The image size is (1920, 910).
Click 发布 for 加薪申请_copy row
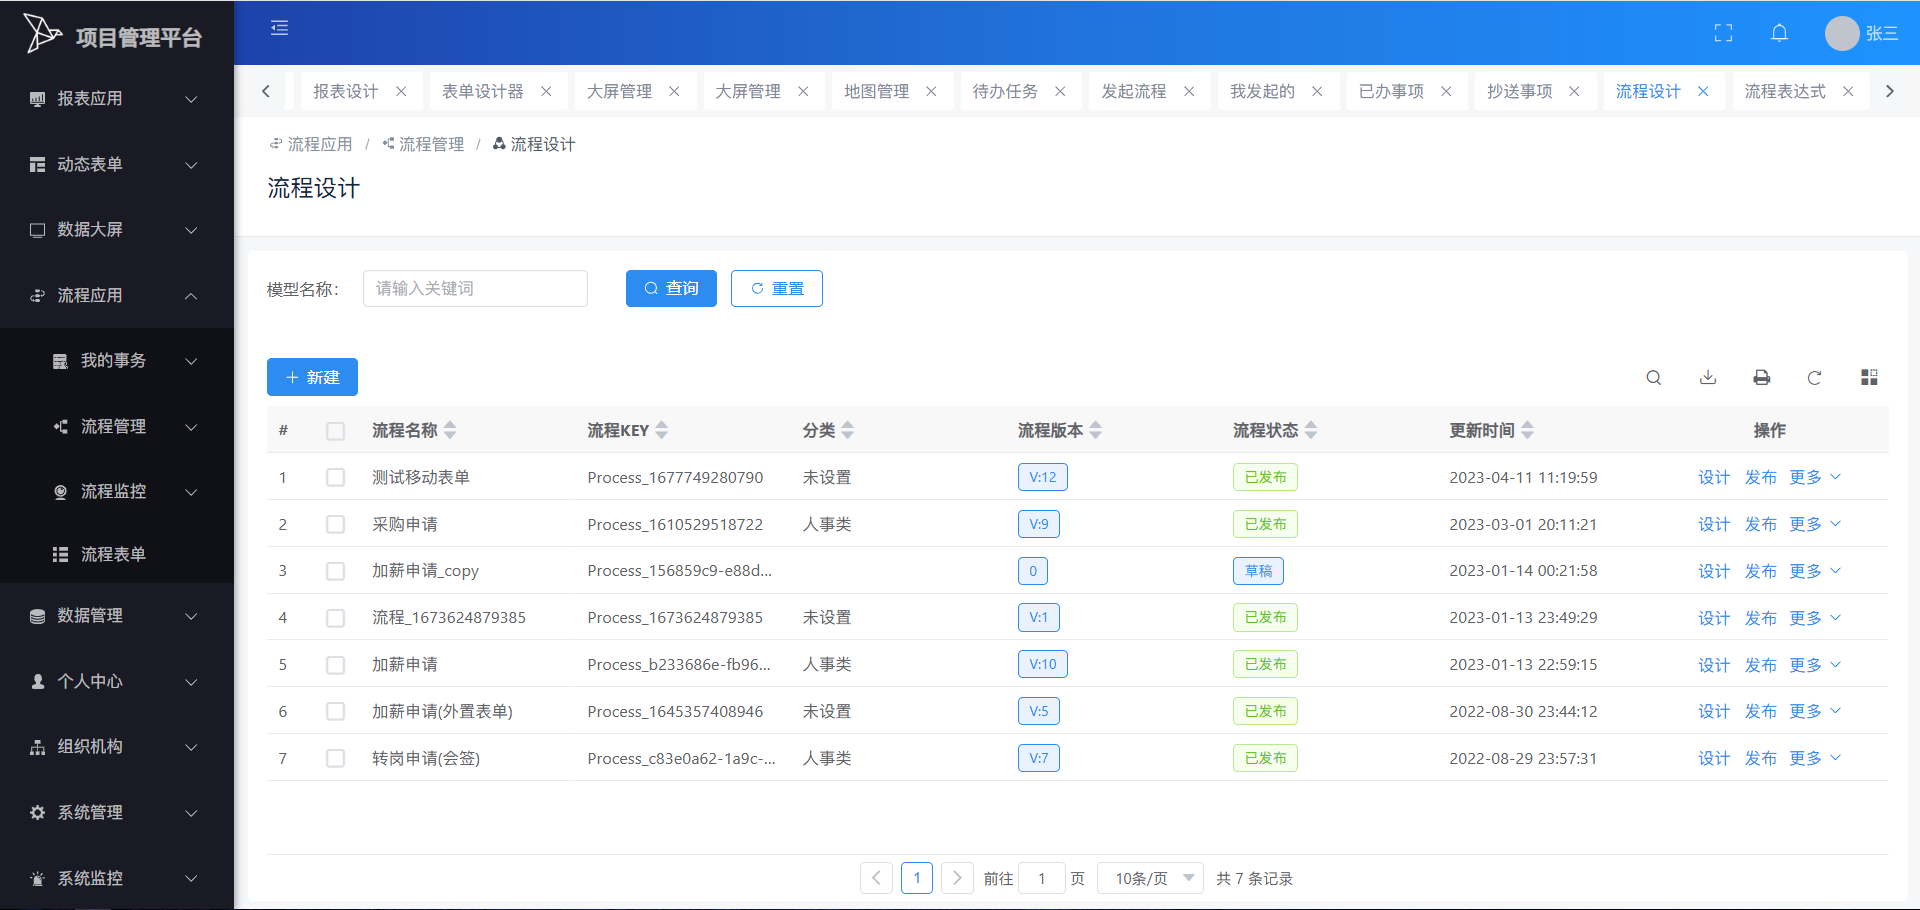(x=1760, y=571)
